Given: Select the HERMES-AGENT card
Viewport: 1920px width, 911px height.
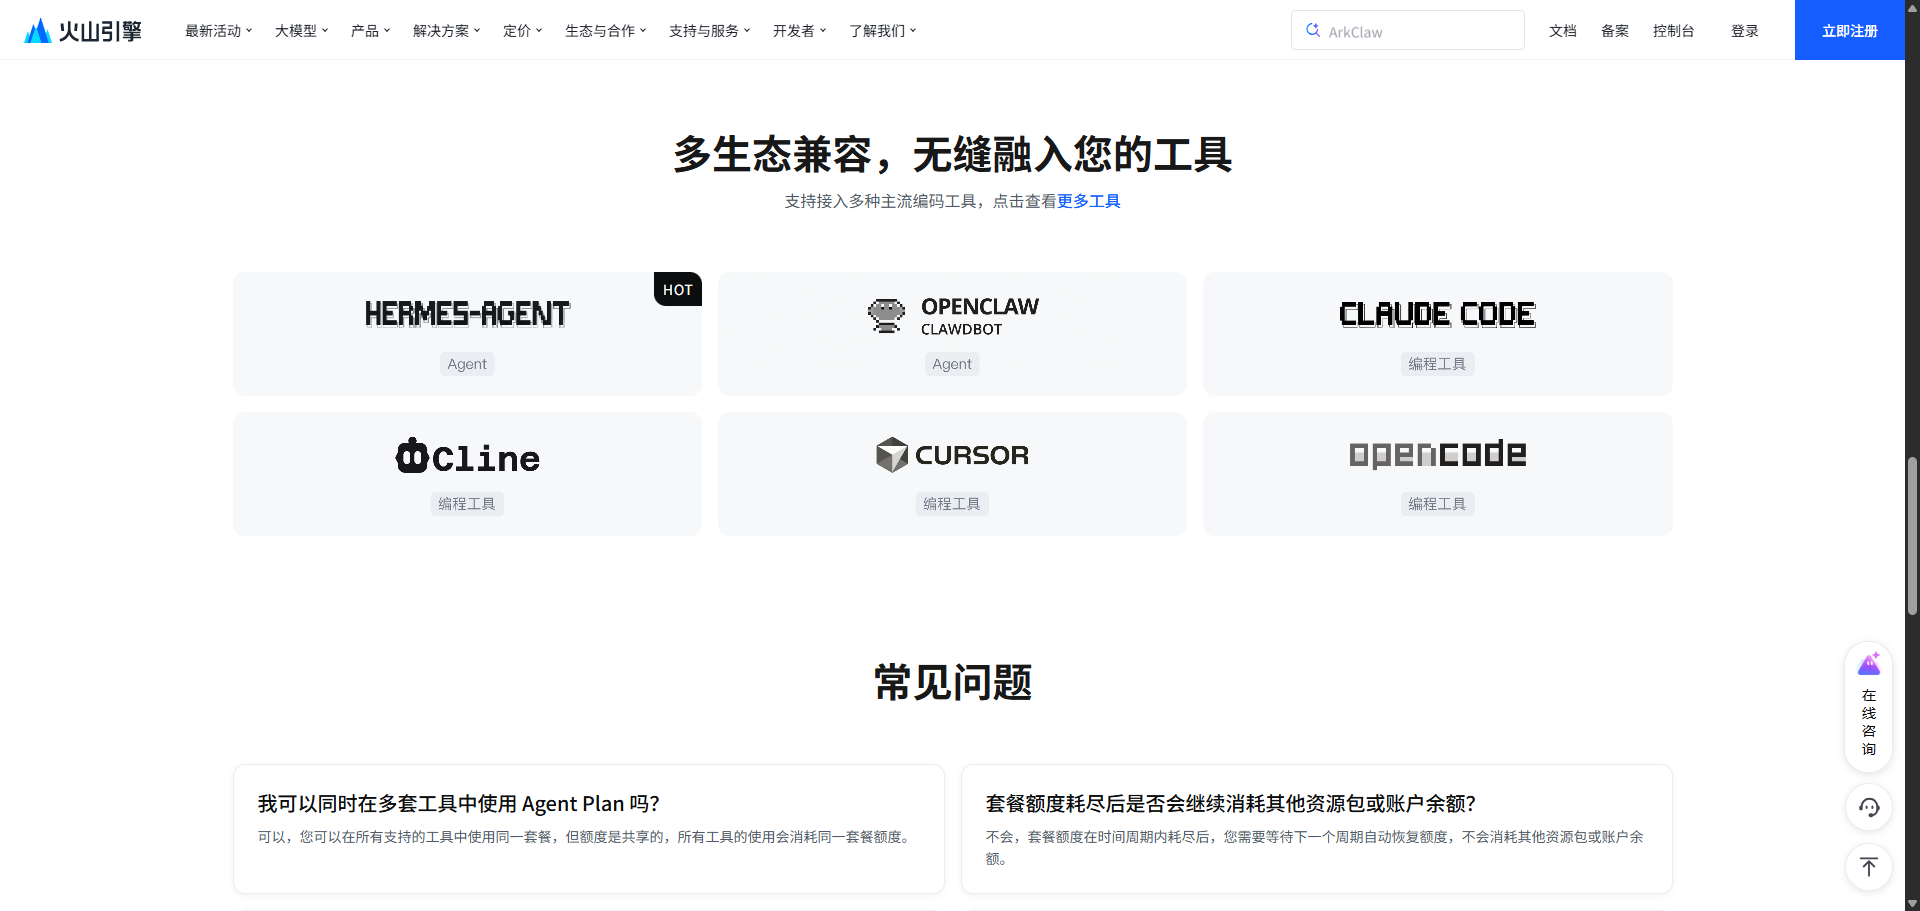Looking at the screenshot, I should click(x=467, y=334).
